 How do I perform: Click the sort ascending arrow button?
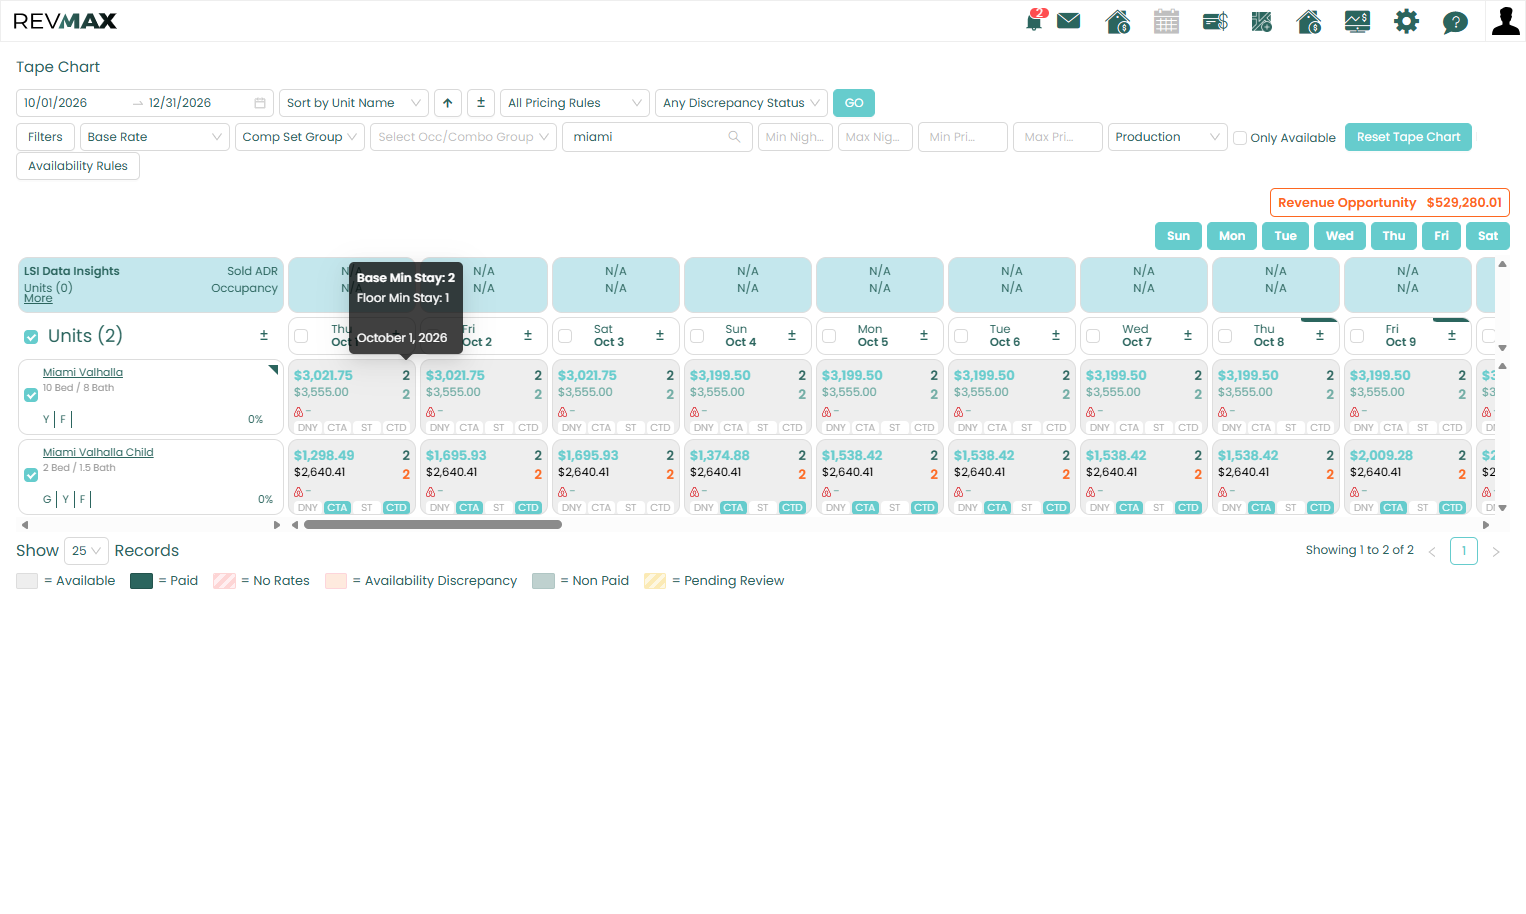click(448, 103)
